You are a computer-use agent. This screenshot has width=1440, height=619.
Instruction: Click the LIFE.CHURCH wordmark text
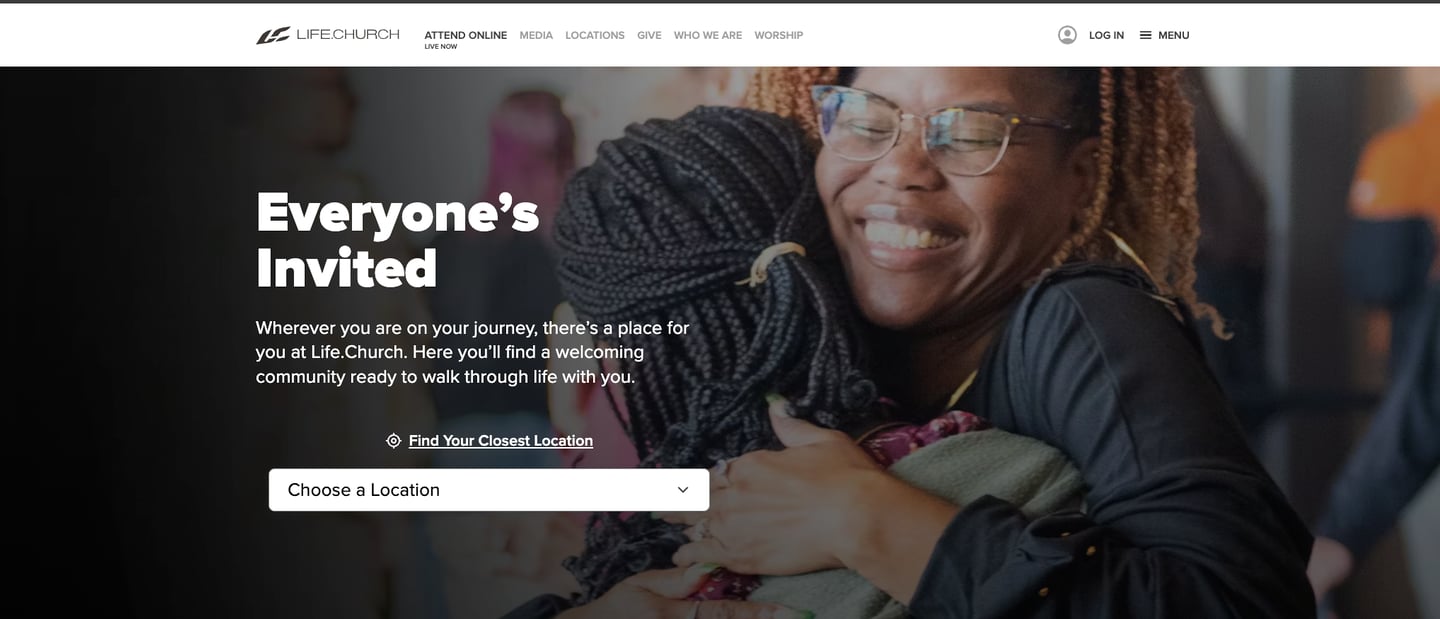tap(348, 35)
